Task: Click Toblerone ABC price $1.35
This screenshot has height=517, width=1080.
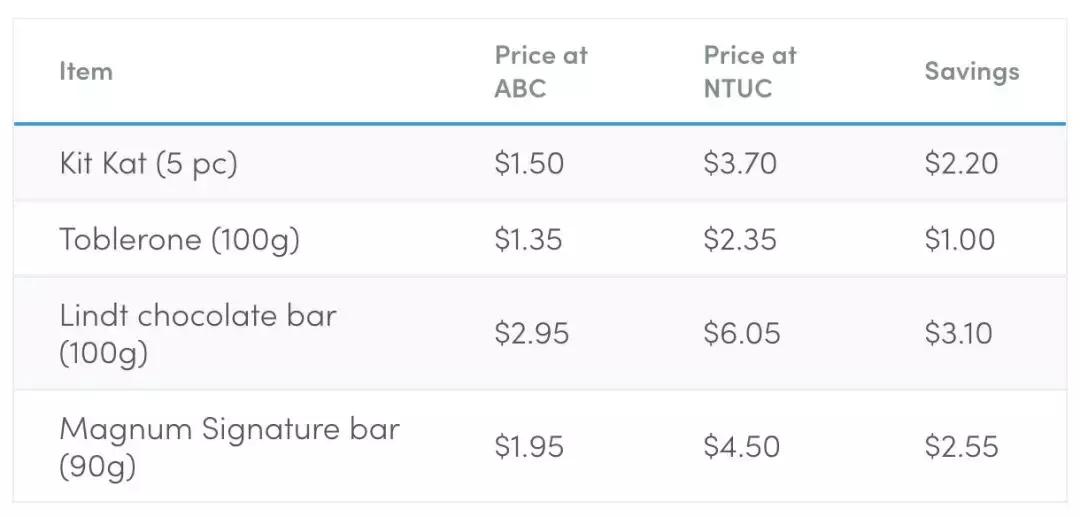Action: tap(528, 240)
